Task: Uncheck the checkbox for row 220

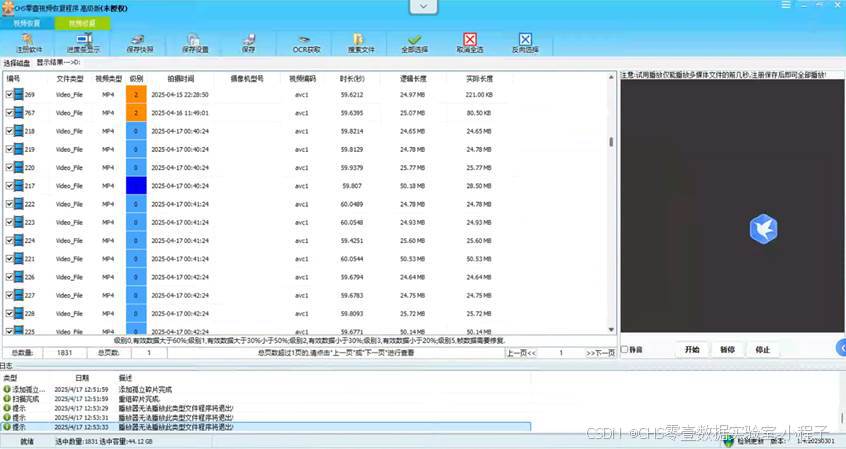Action: pyautogui.click(x=9, y=167)
